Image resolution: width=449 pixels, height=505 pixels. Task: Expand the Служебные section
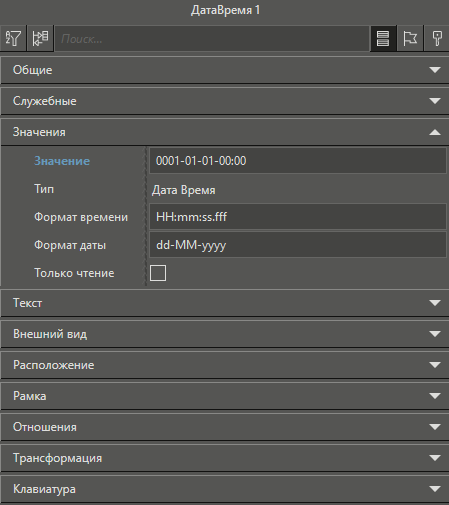click(x=225, y=101)
